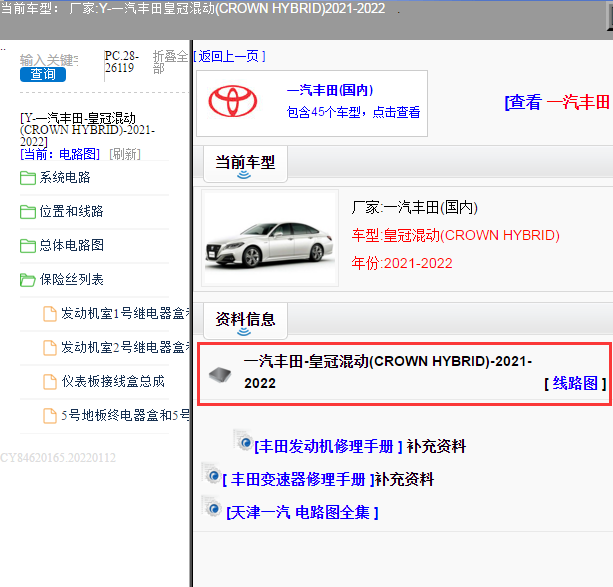Open 丰田变速器修理手册 link
This screenshot has height=587, width=613.
[299, 479]
